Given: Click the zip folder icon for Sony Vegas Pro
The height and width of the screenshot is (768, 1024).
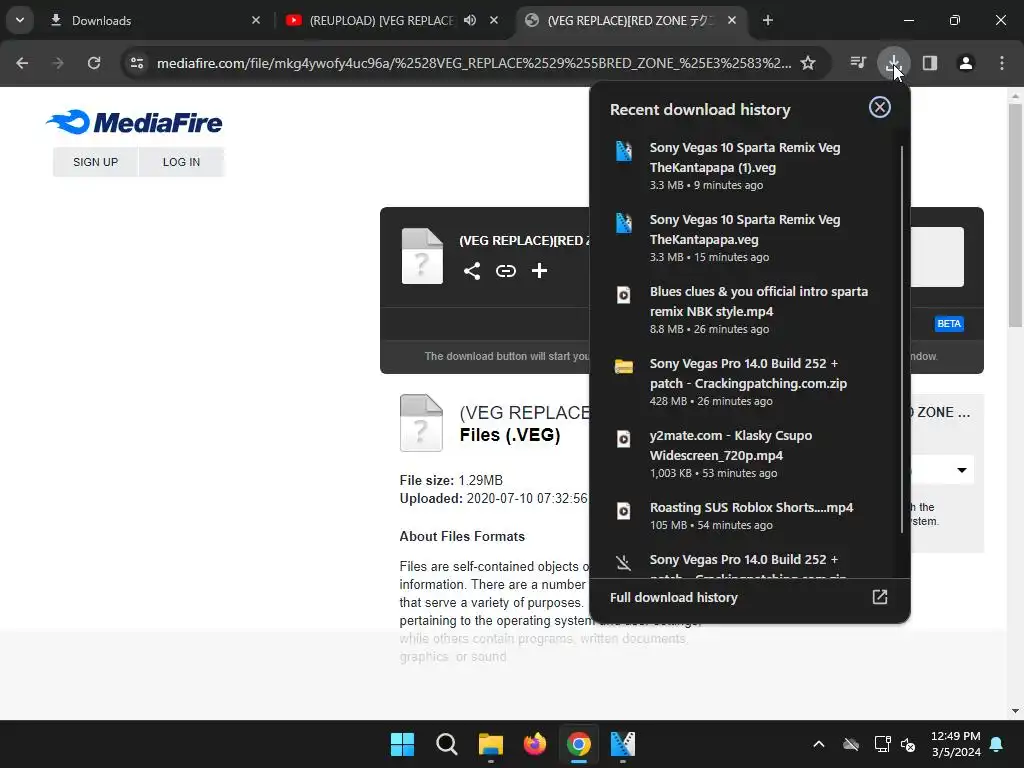Looking at the screenshot, I should point(624,366).
